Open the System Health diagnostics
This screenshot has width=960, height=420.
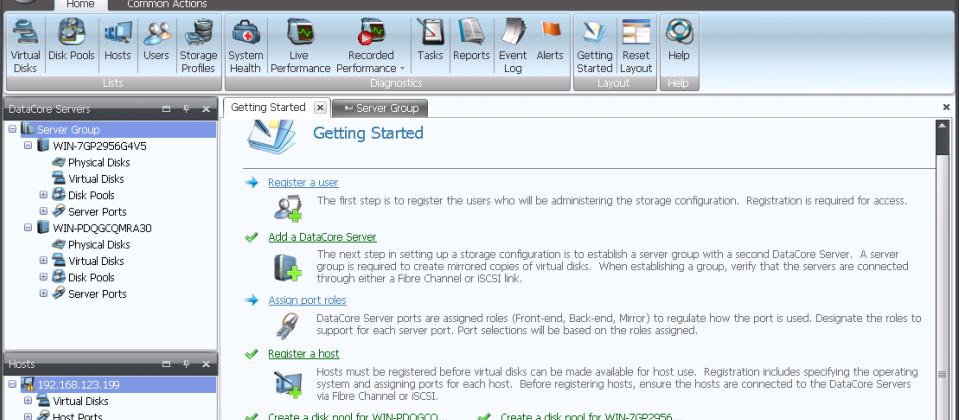tap(246, 46)
